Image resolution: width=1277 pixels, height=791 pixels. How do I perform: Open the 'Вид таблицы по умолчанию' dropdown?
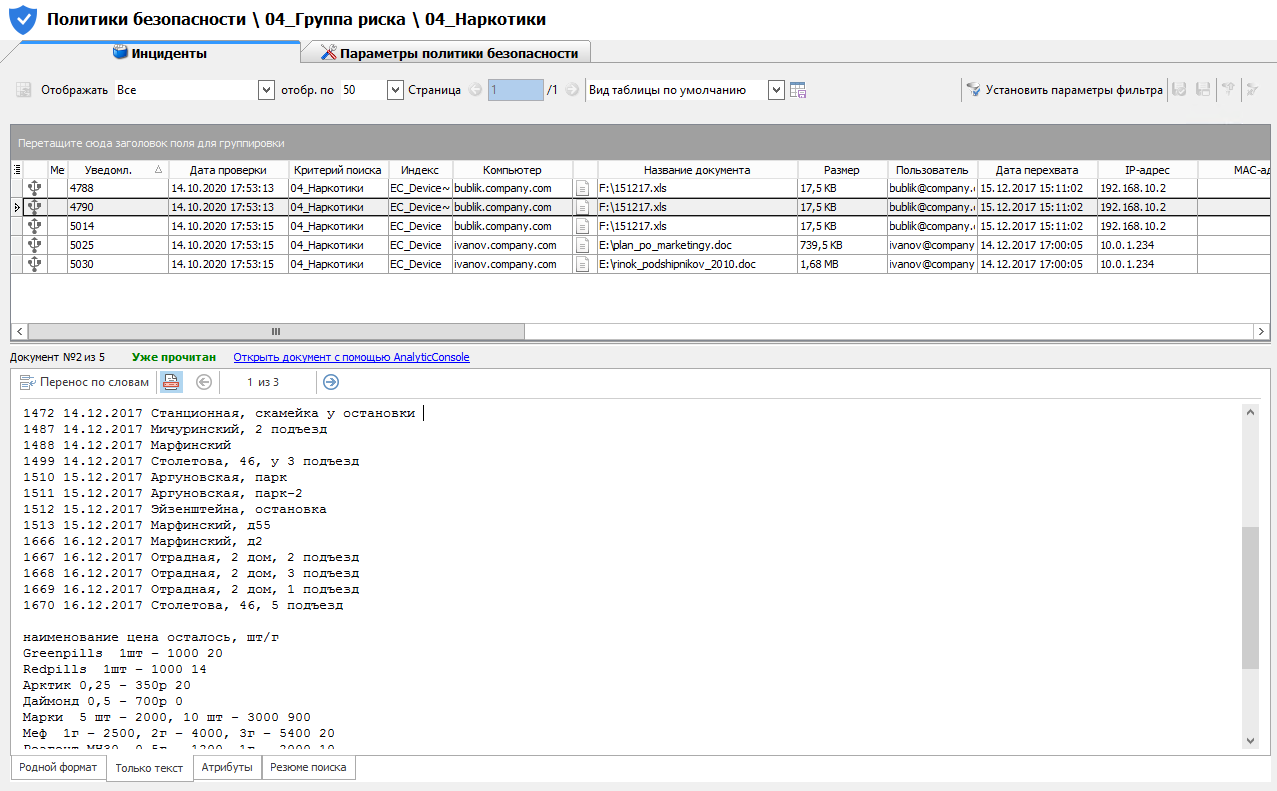pos(775,90)
